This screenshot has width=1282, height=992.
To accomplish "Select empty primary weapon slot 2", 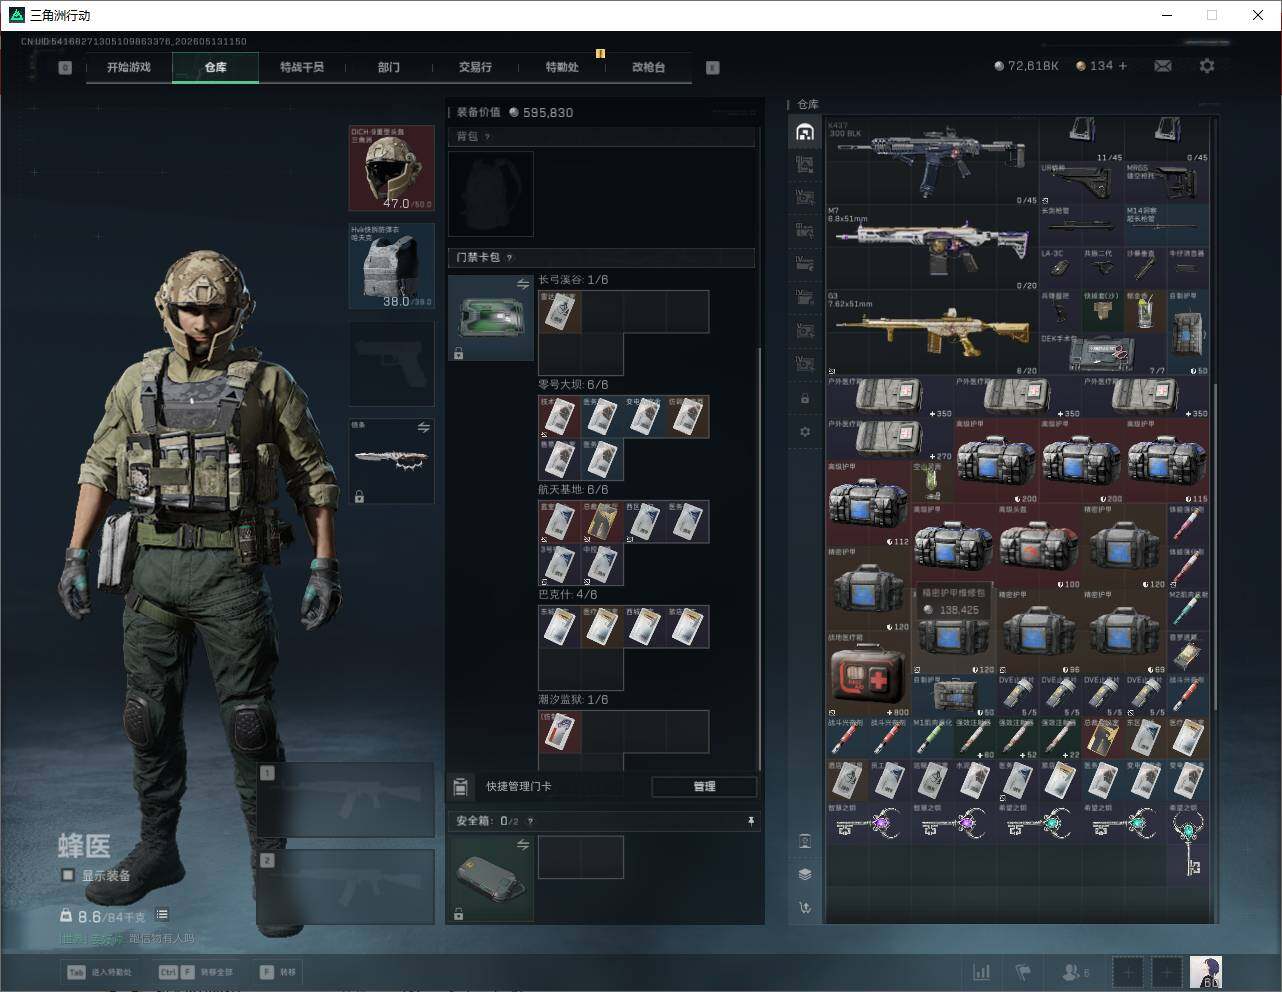I will tap(345, 887).
